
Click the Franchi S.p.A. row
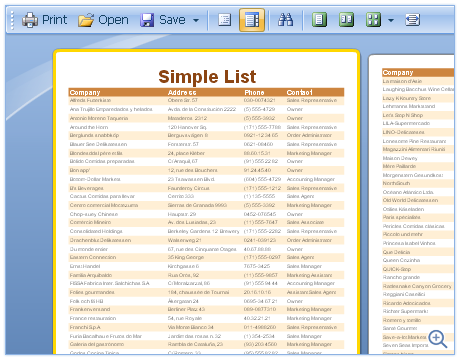tap(206, 327)
